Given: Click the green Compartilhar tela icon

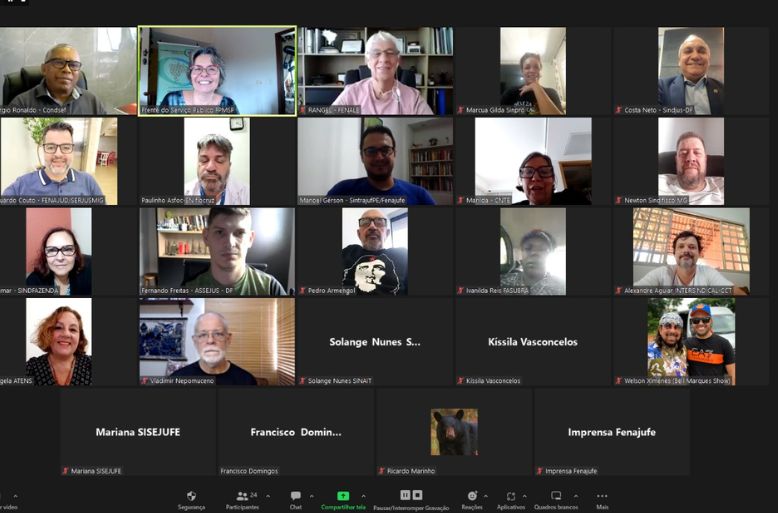Looking at the screenshot, I should tap(343, 496).
